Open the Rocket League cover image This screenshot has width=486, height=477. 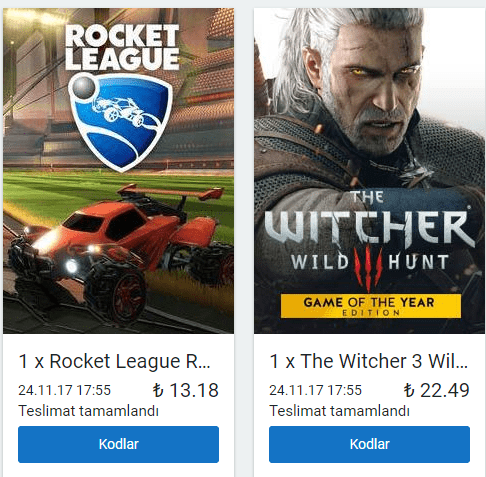tap(118, 171)
